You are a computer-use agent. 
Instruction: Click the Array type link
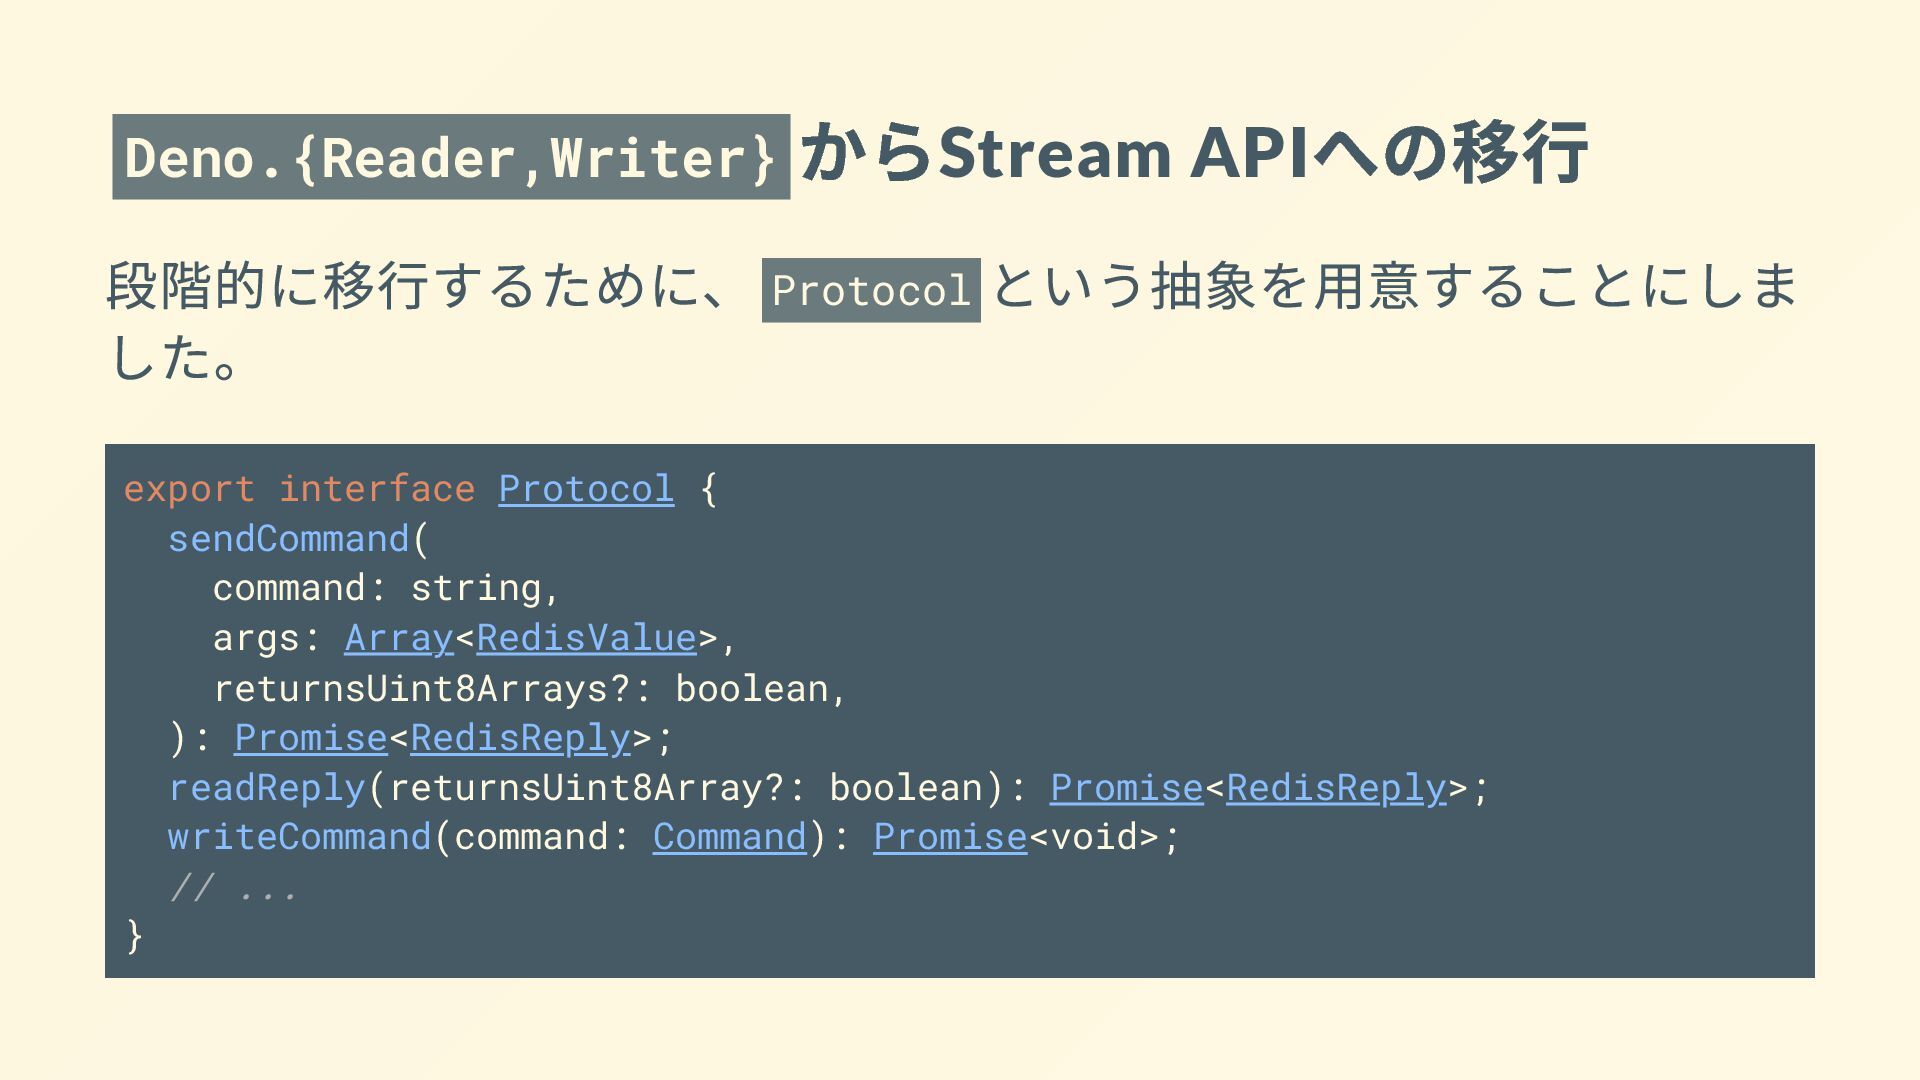[399, 638]
